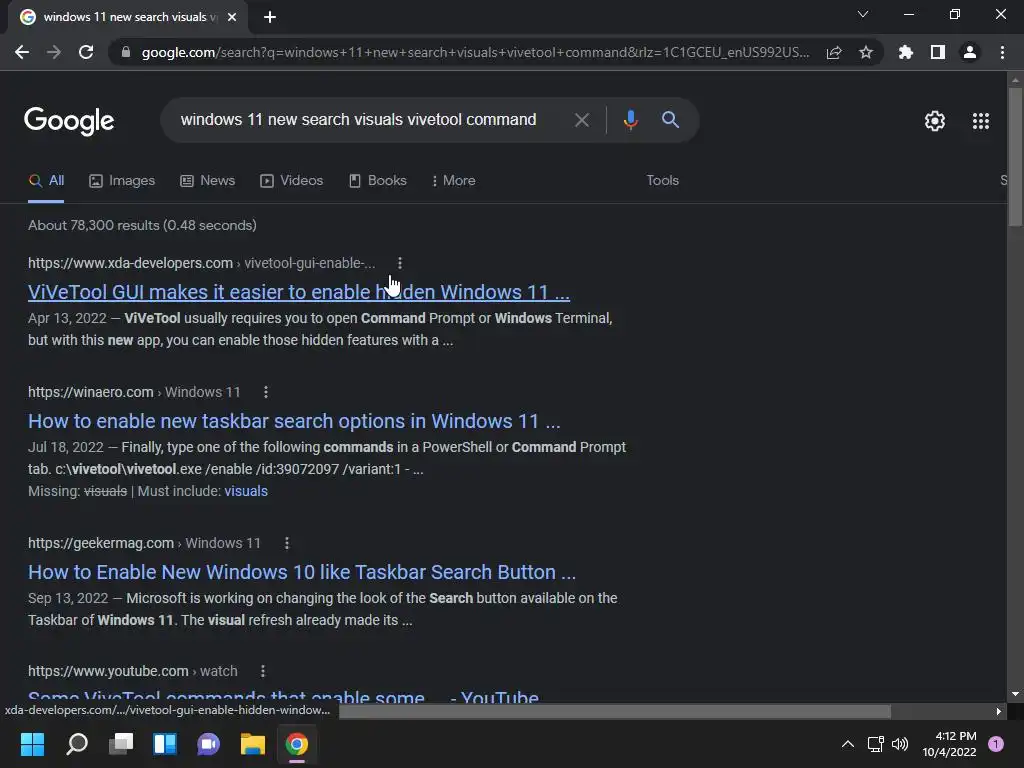Click the https://www.xda-developers.com breadcrumb
The height and width of the screenshot is (768, 1024).
[131, 263]
